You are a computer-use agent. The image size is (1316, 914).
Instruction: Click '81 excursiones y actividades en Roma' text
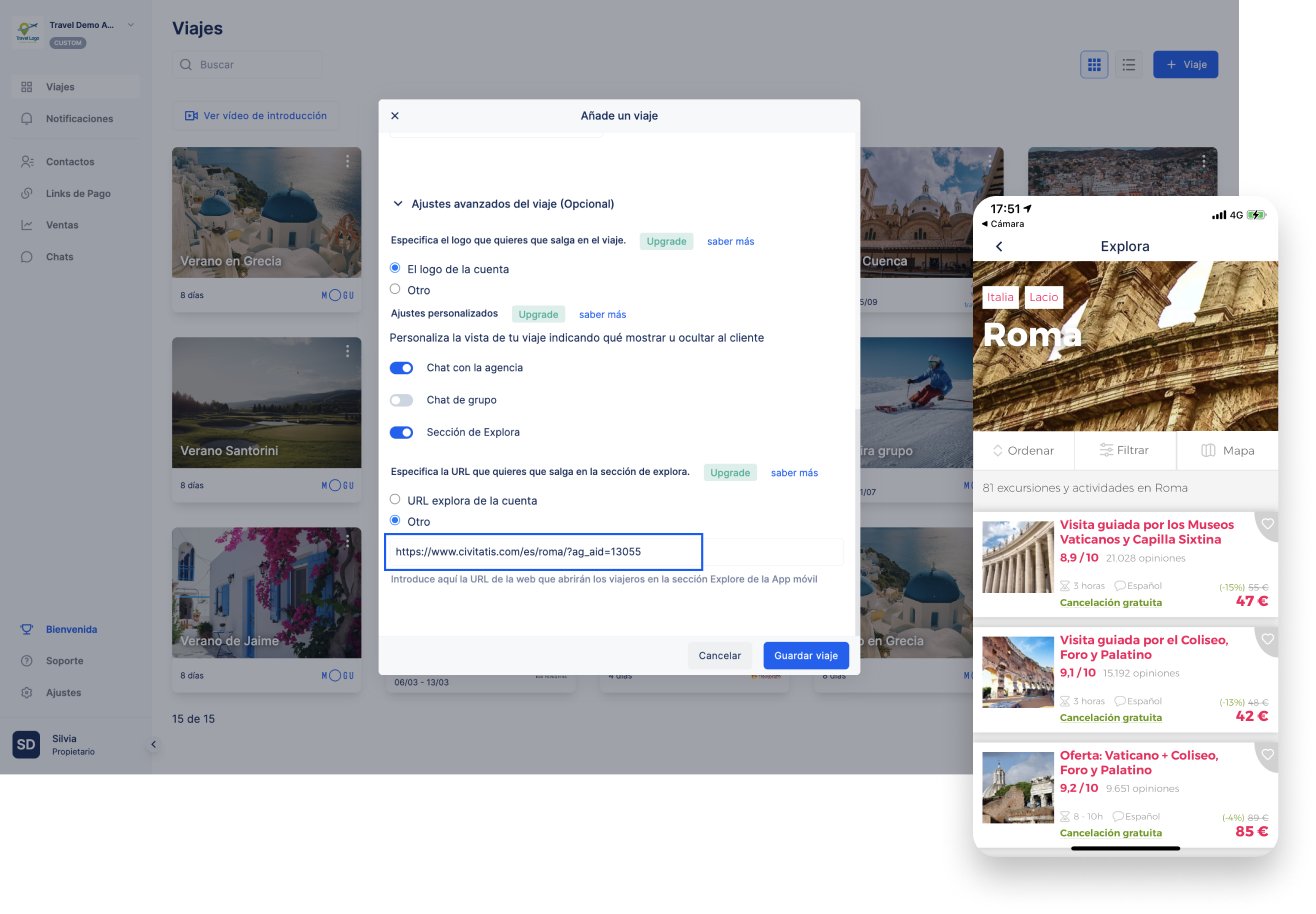(1085, 488)
